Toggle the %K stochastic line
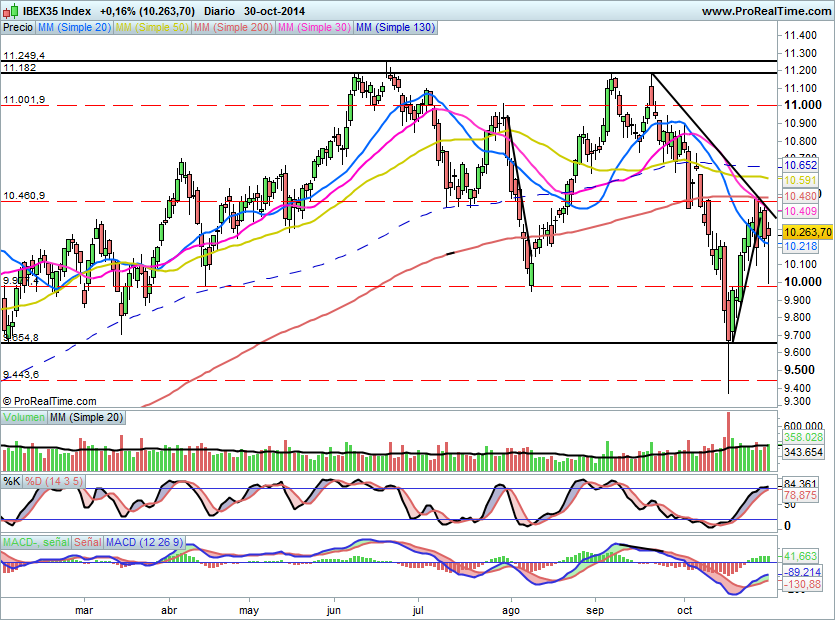835x620 pixels. pyautogui.click(x=13, y=480)
